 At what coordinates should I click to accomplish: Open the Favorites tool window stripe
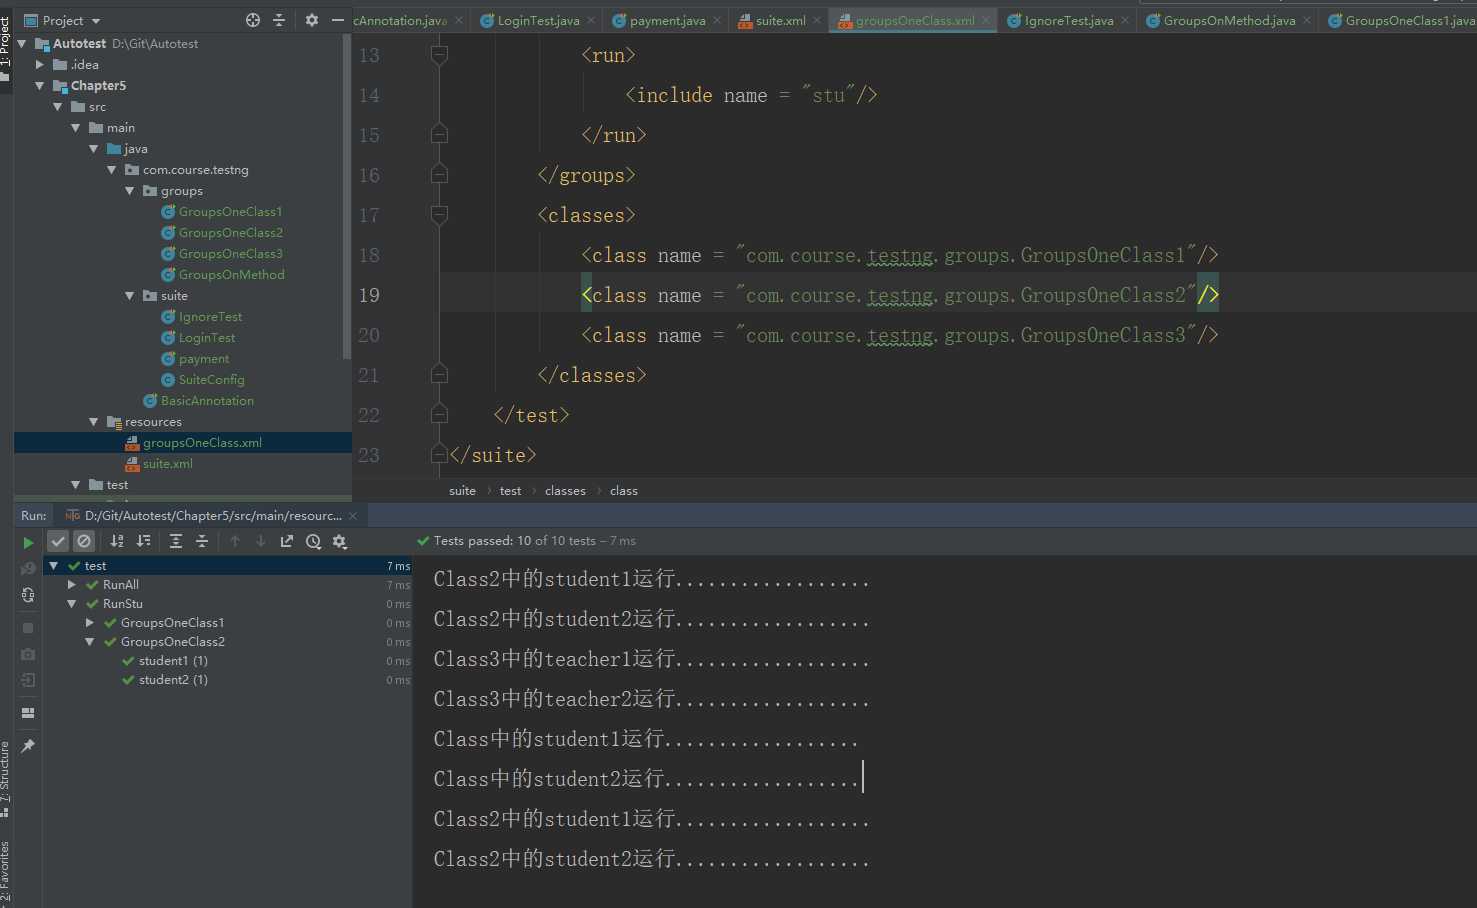(x=6, y=872)
